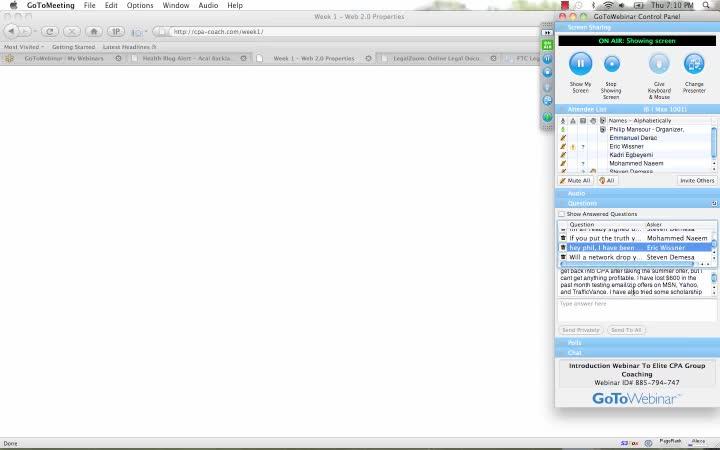Viewport: 720px width, 450px height.
Task: Click the unmute All button
Action: 607,180
